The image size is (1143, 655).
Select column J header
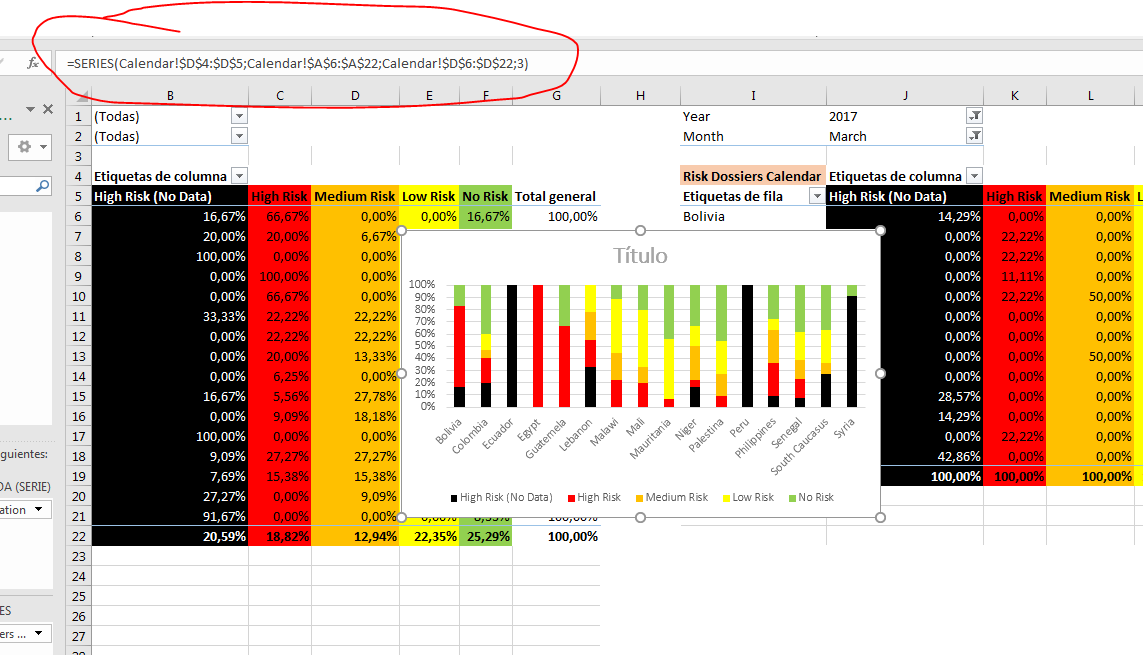(905, 95)
